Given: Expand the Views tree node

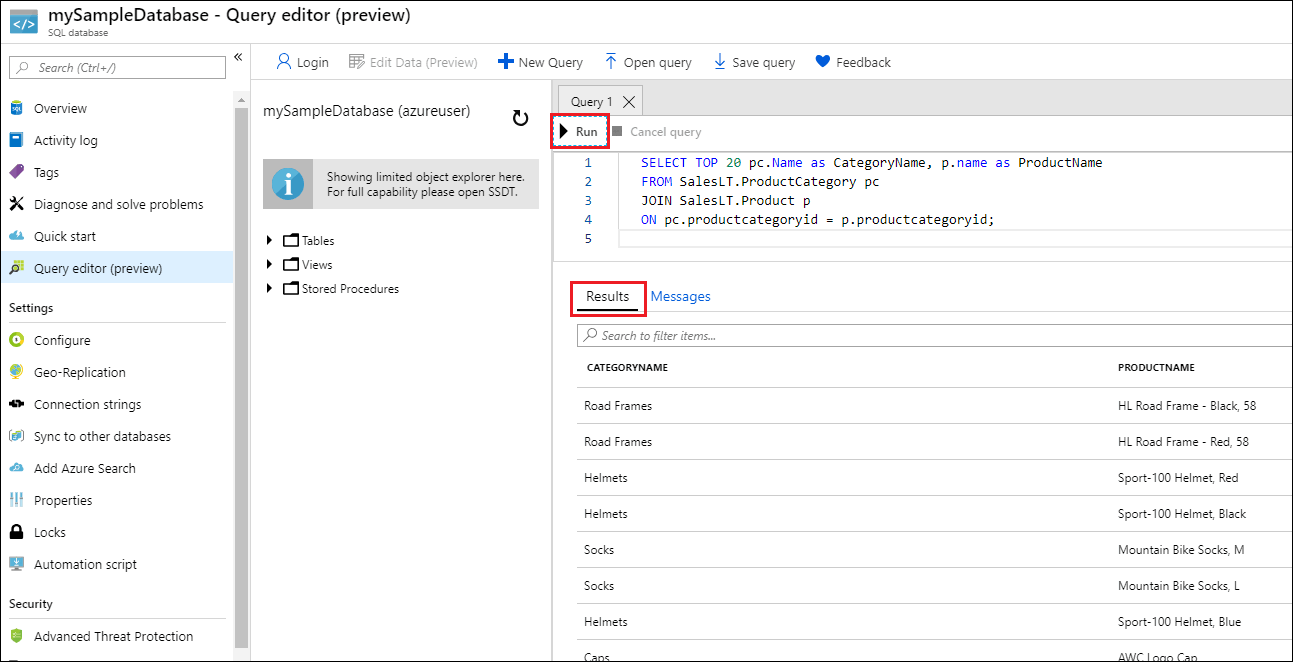Looking at the screenshot, I should [269, 265].
